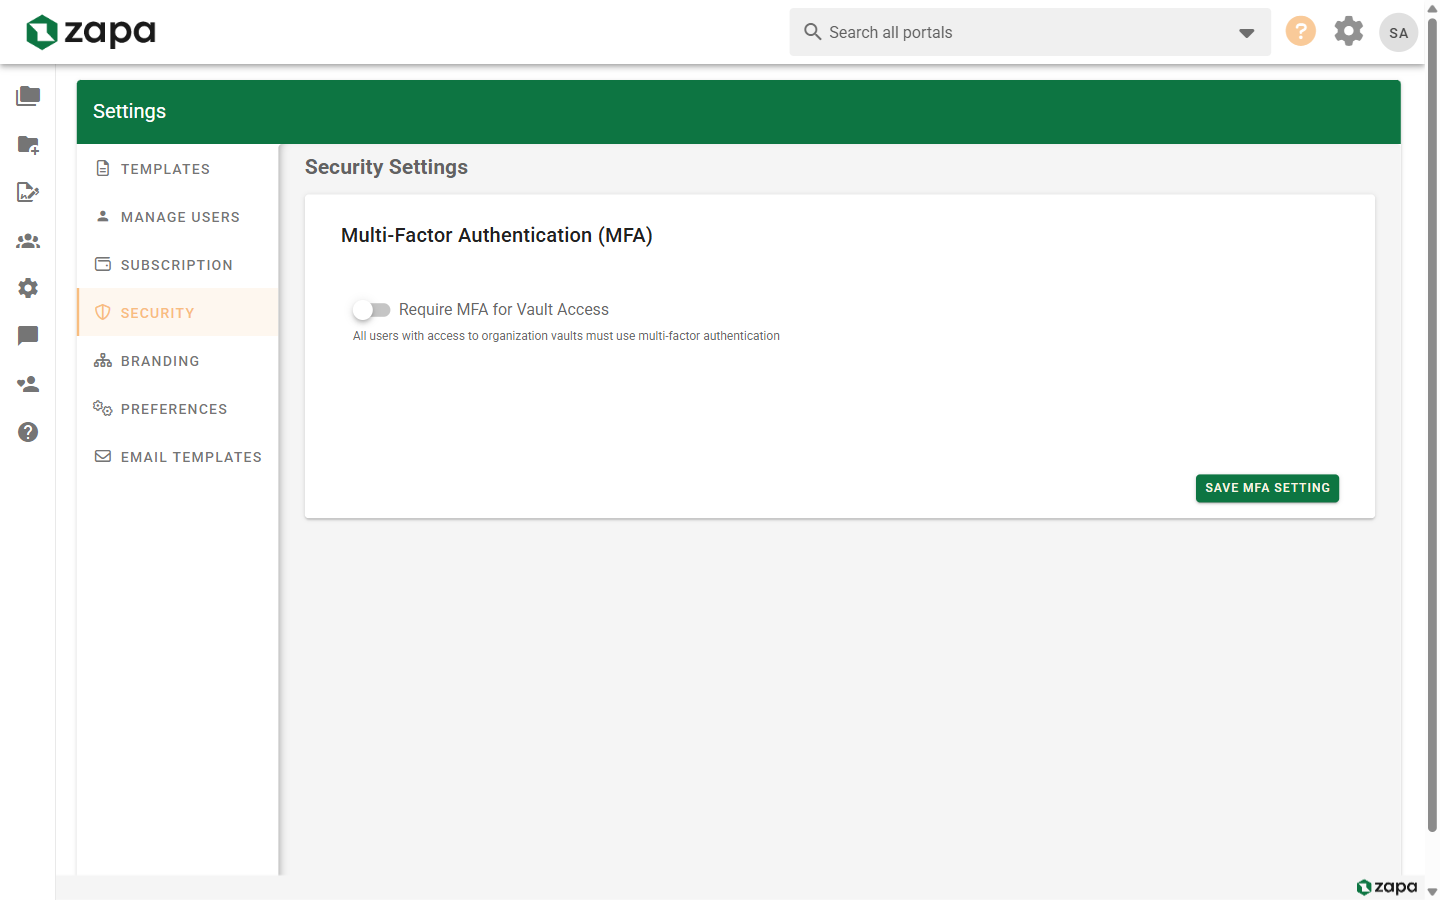Click the page vertical scrollbar
Screen dimensions: 1440x900
click(x=1432, y=425)
